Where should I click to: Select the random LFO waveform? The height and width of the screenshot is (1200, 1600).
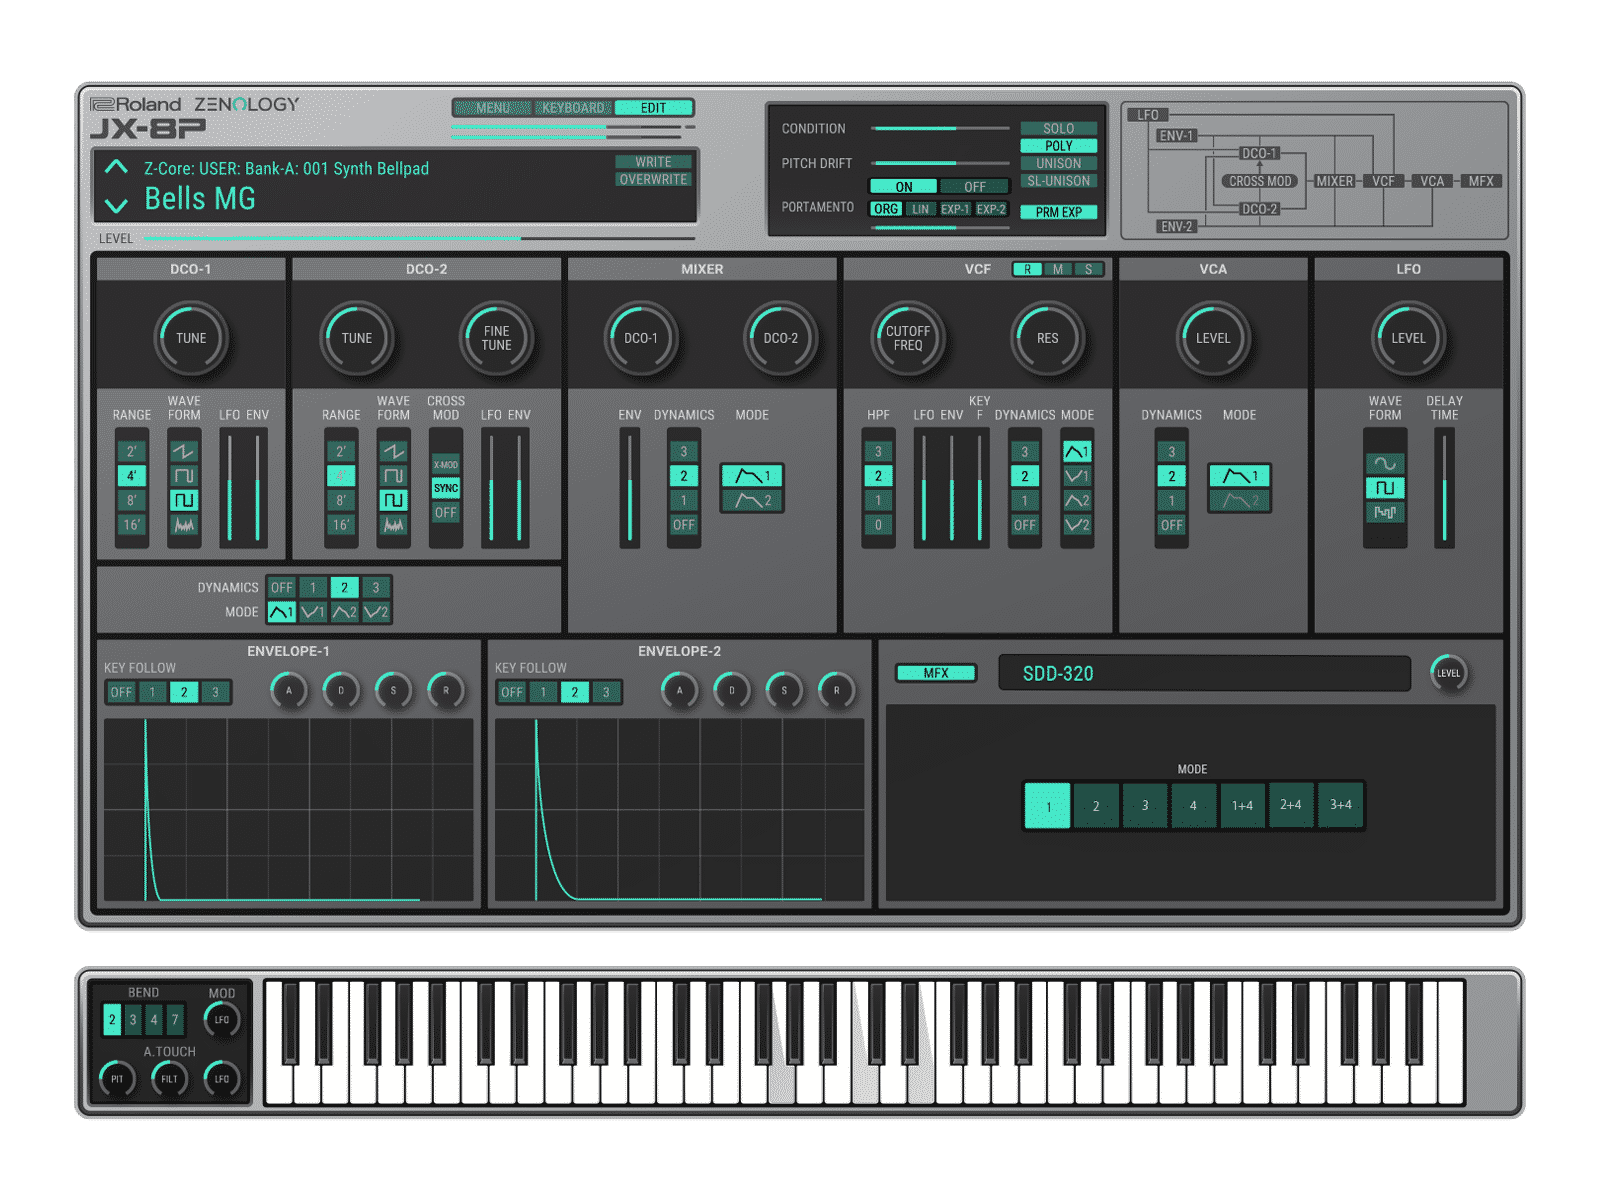coord(1385,512)
